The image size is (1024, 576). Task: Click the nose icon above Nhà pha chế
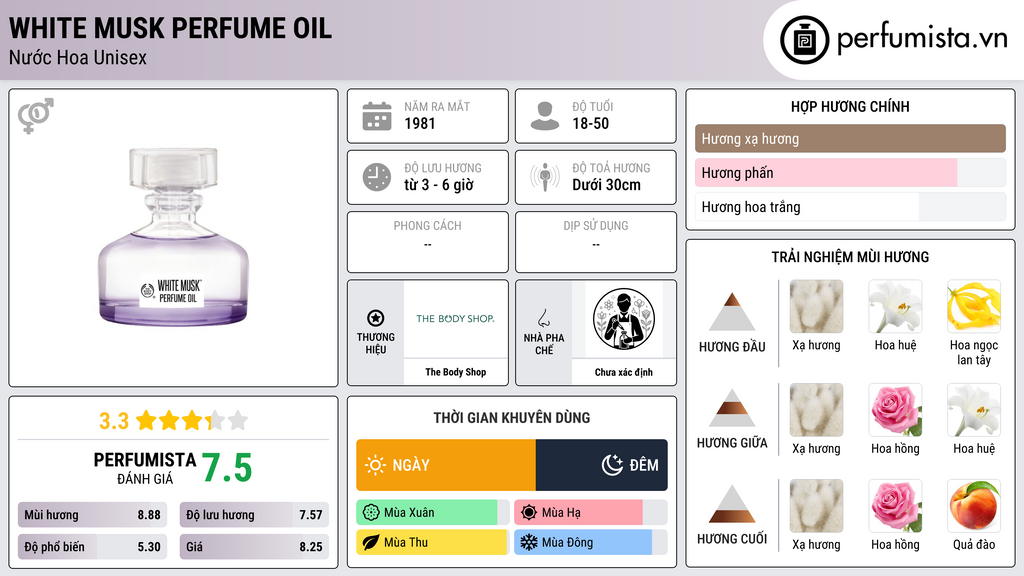point(543,318)
